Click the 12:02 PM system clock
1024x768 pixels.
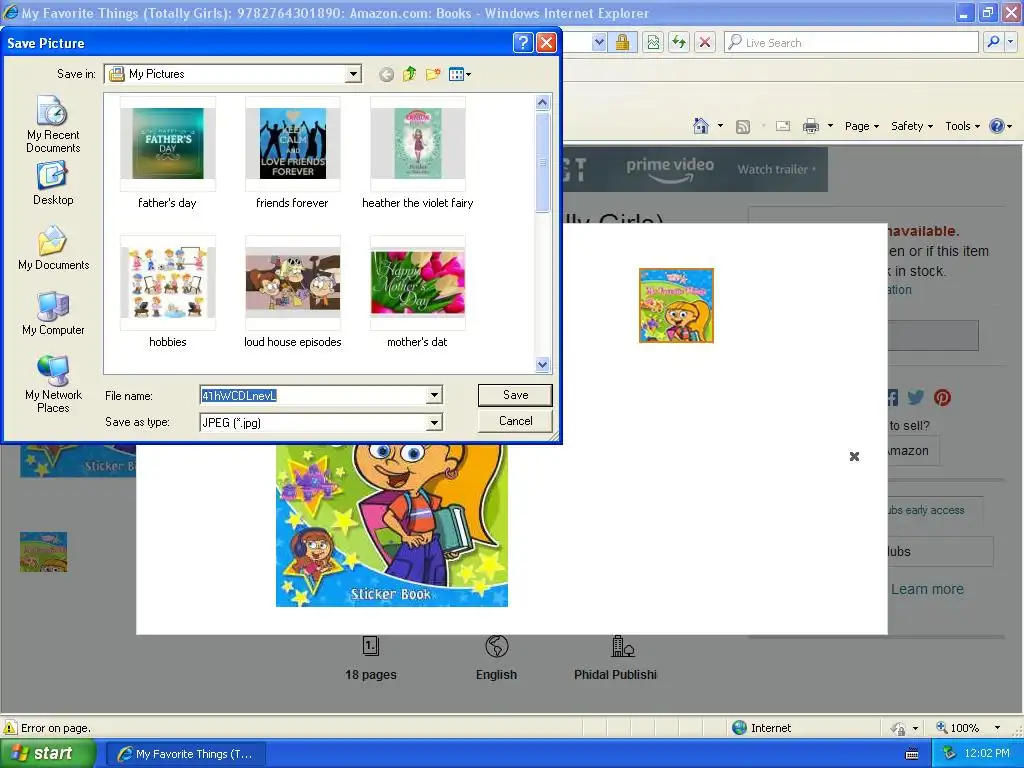pos(987,754)
